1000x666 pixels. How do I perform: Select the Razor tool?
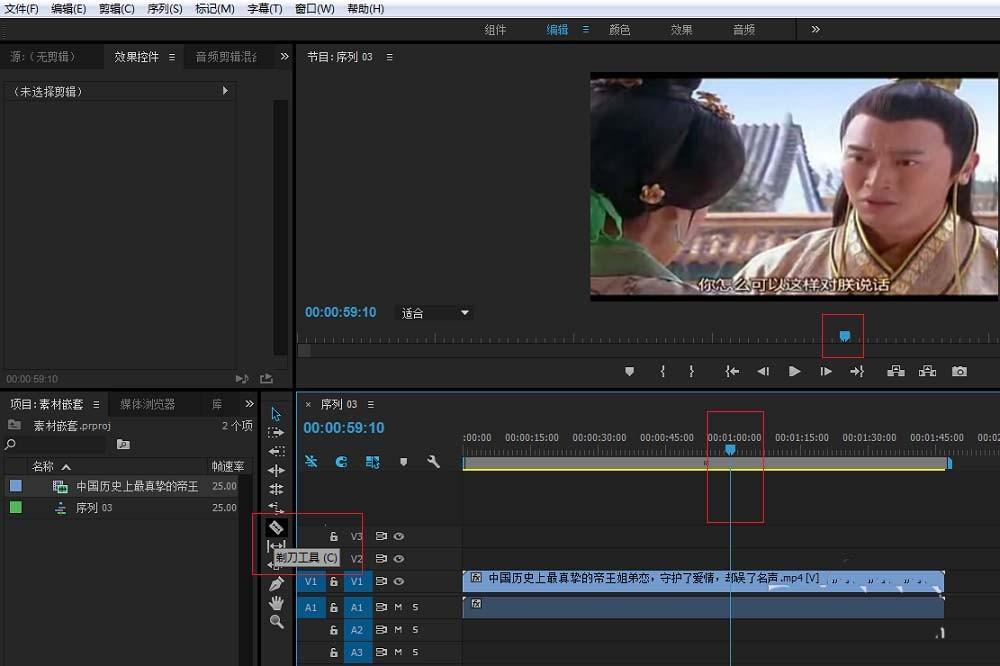tap(276, 527)
